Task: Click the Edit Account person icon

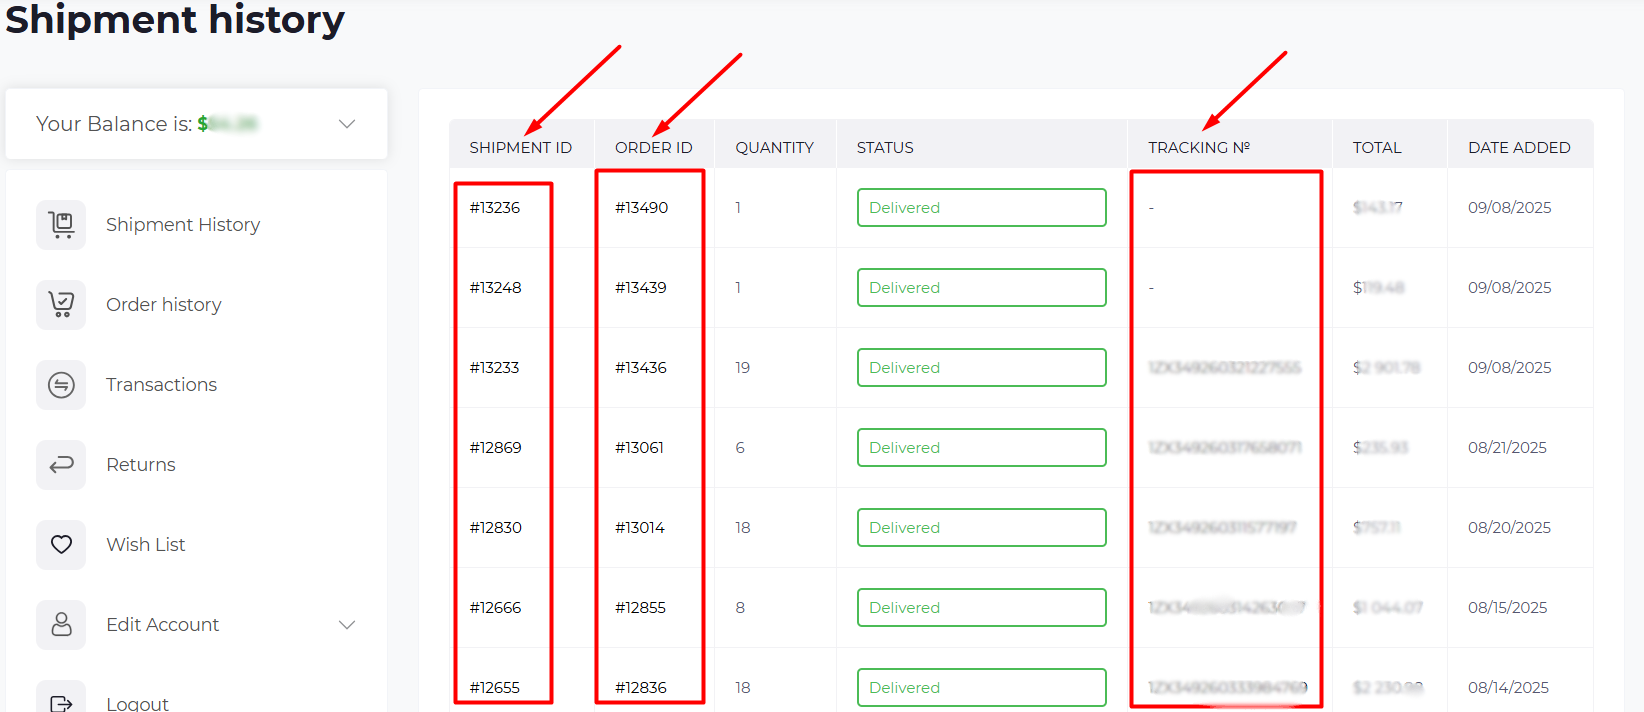Action: point(61,625)
